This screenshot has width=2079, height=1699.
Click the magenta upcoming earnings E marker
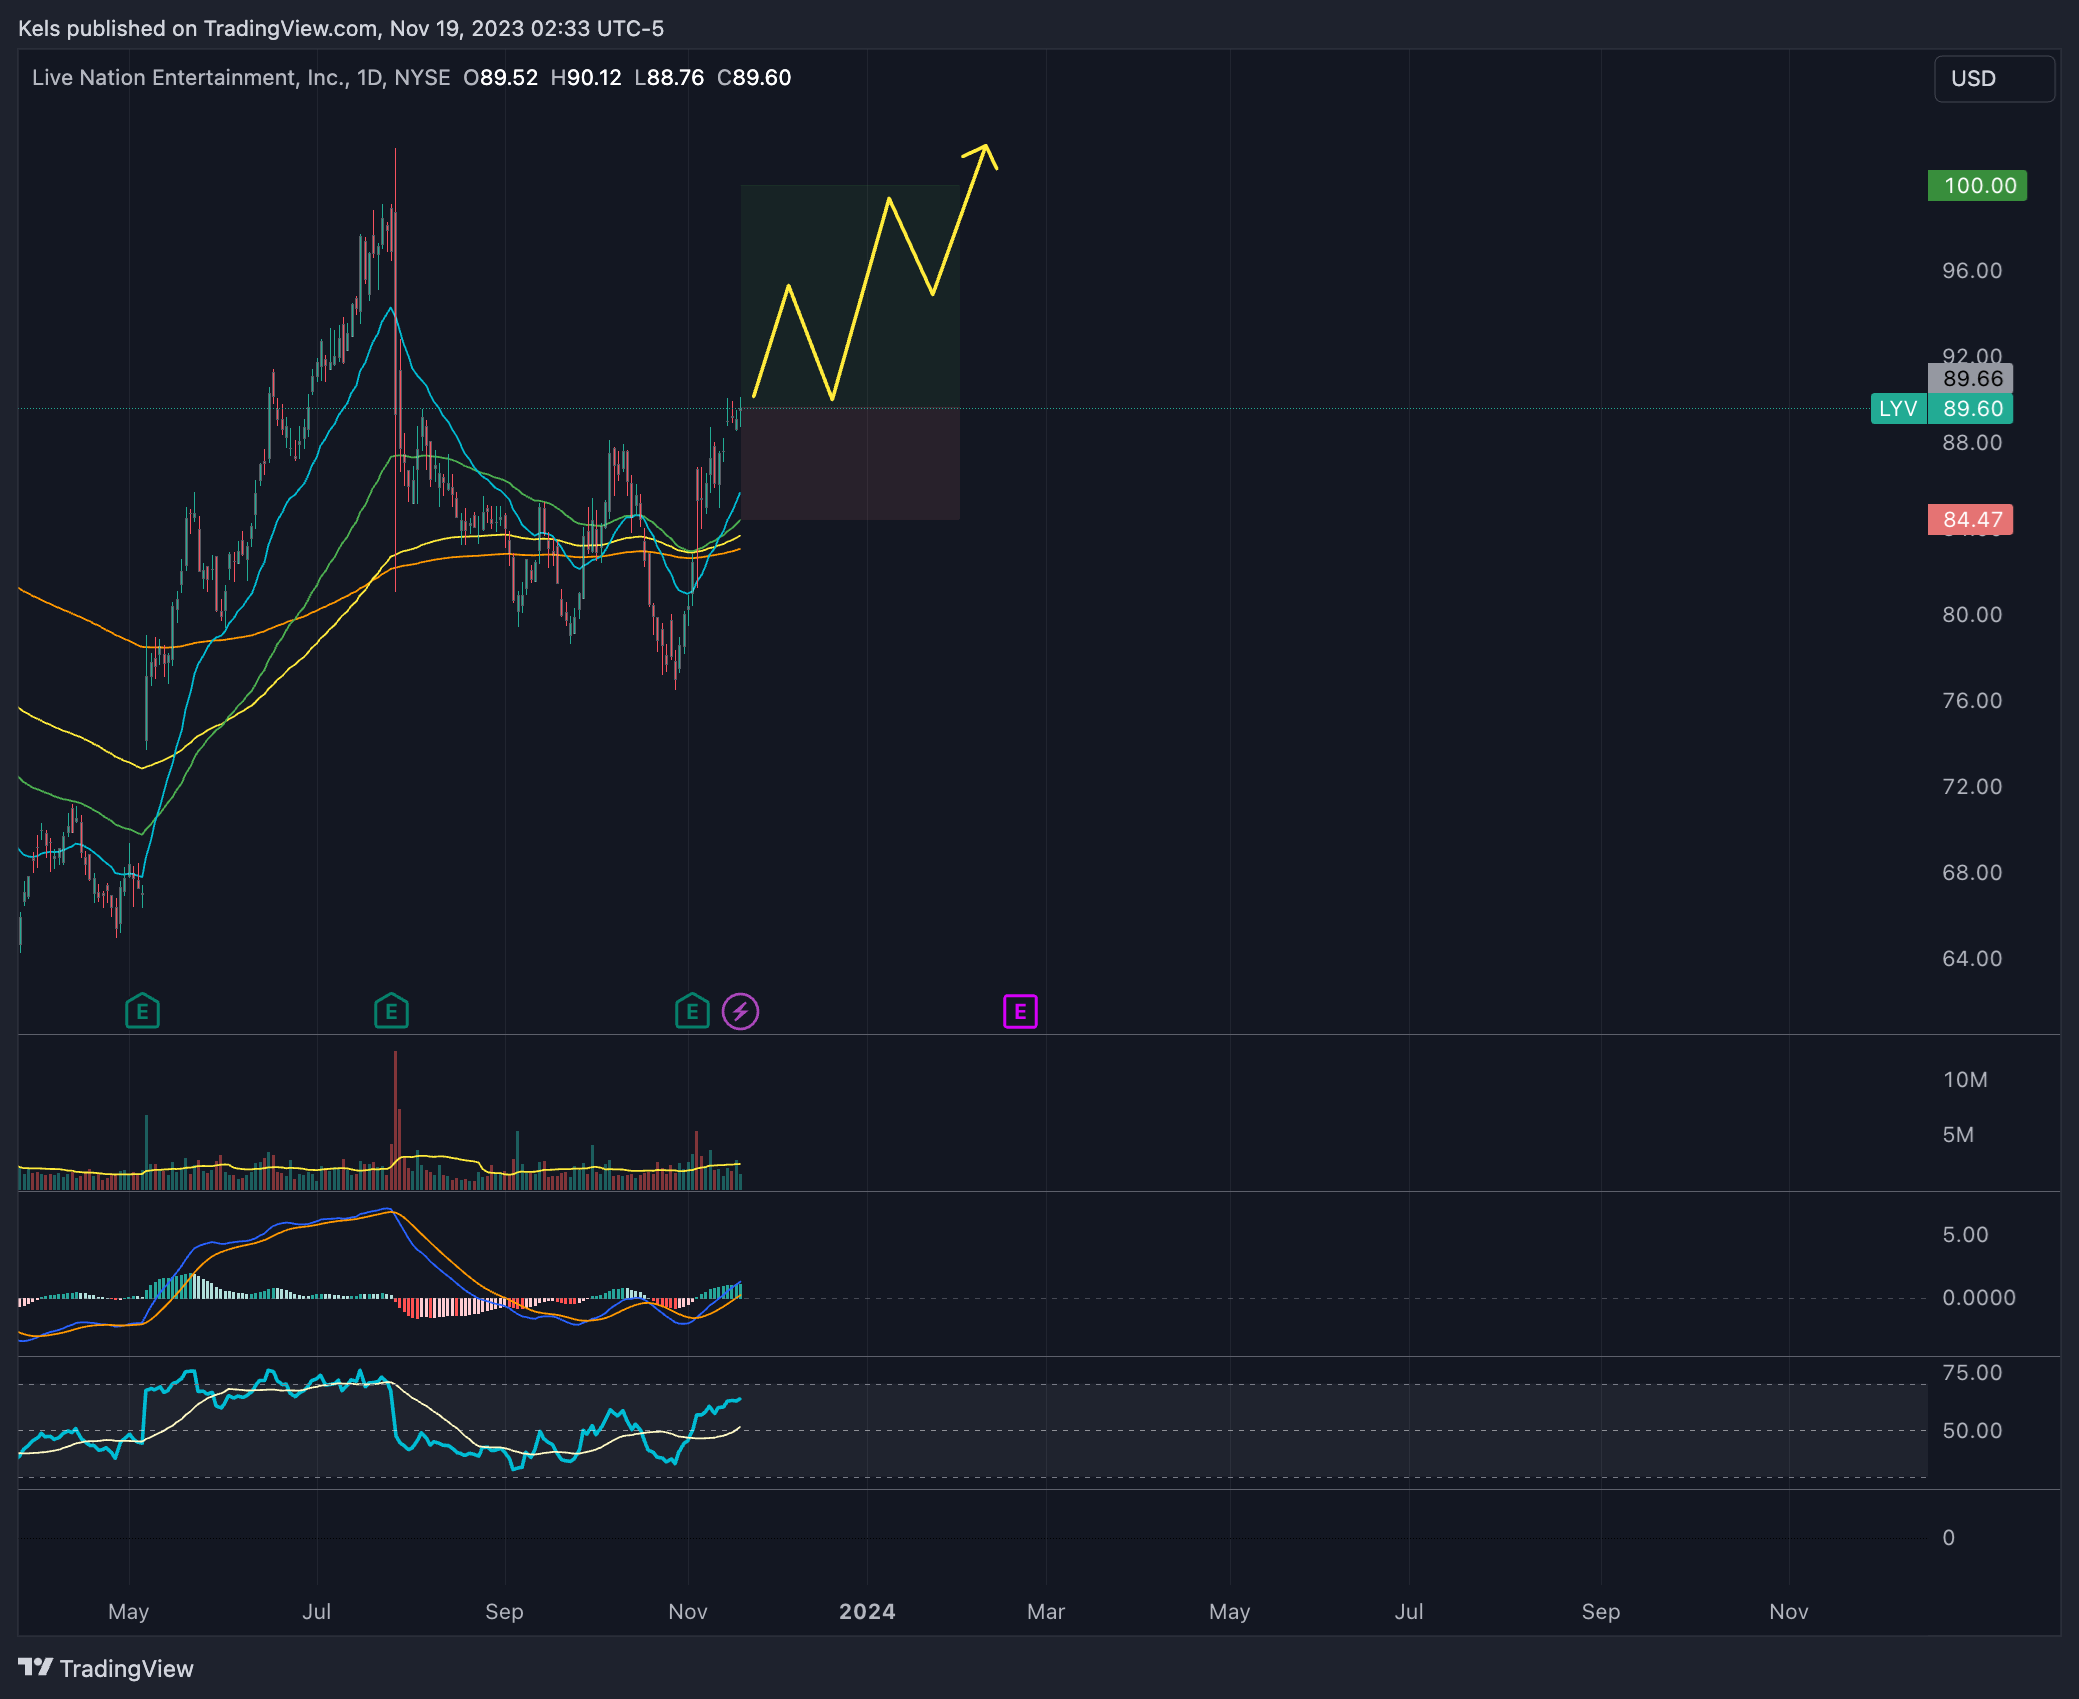[x=1020, y=1011]
